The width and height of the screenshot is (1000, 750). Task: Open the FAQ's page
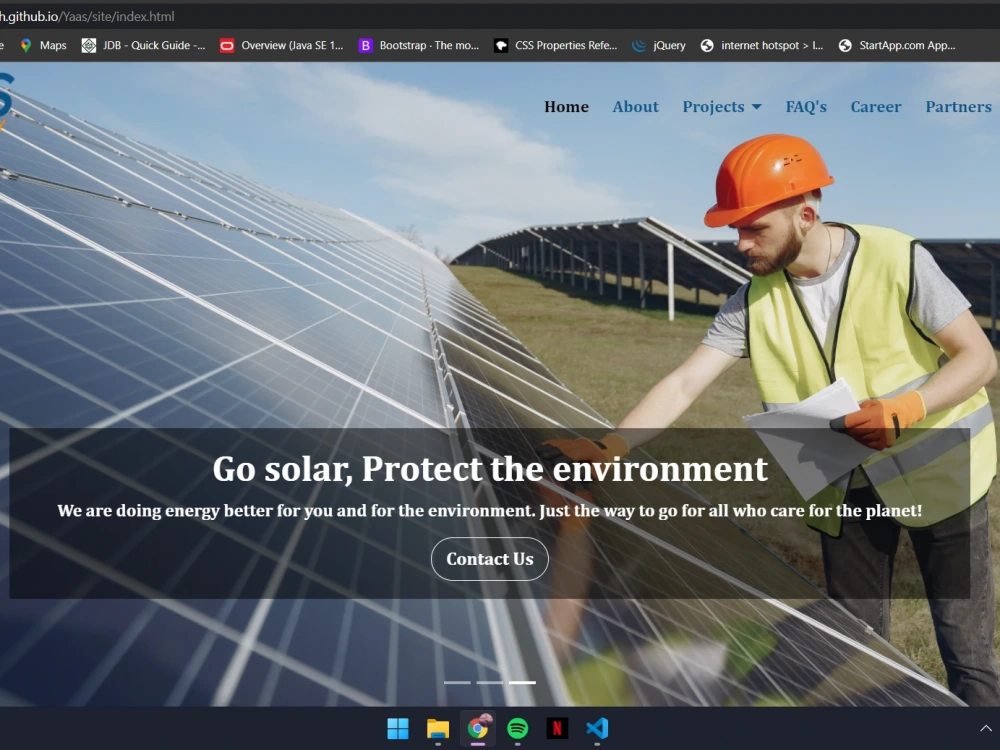pos(806,107)
